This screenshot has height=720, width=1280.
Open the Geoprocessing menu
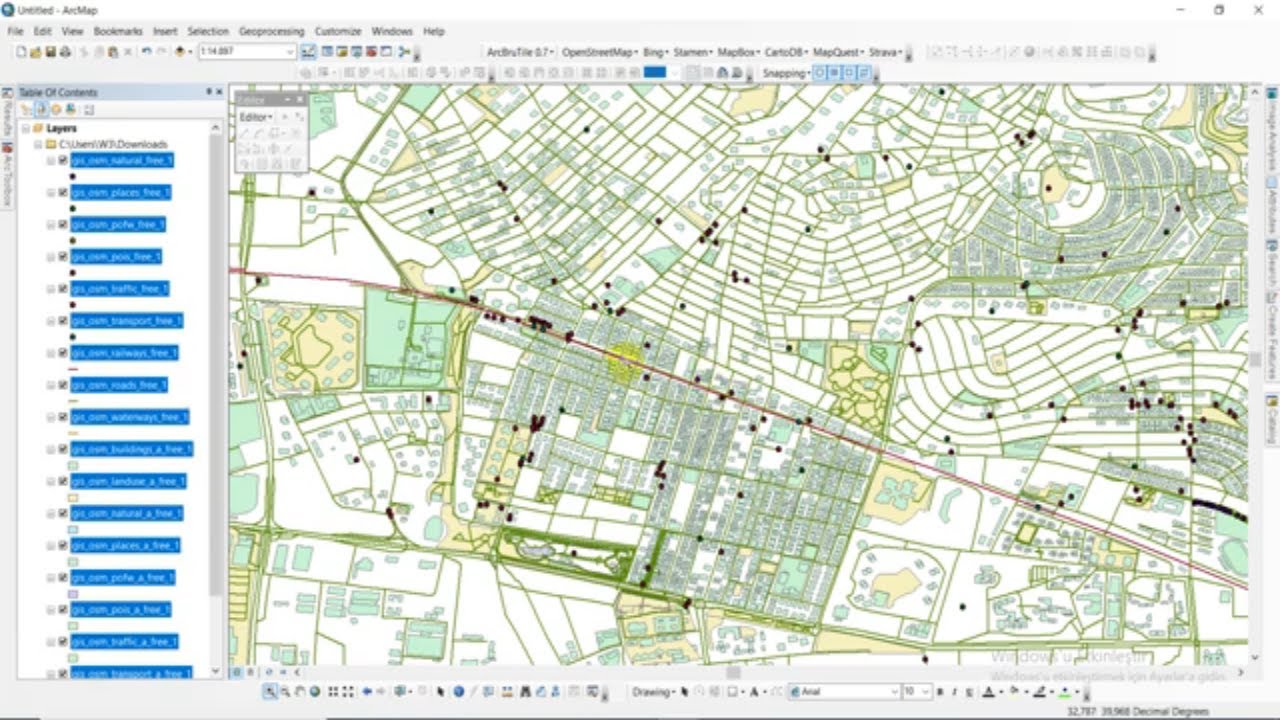[x=272, y=31]
